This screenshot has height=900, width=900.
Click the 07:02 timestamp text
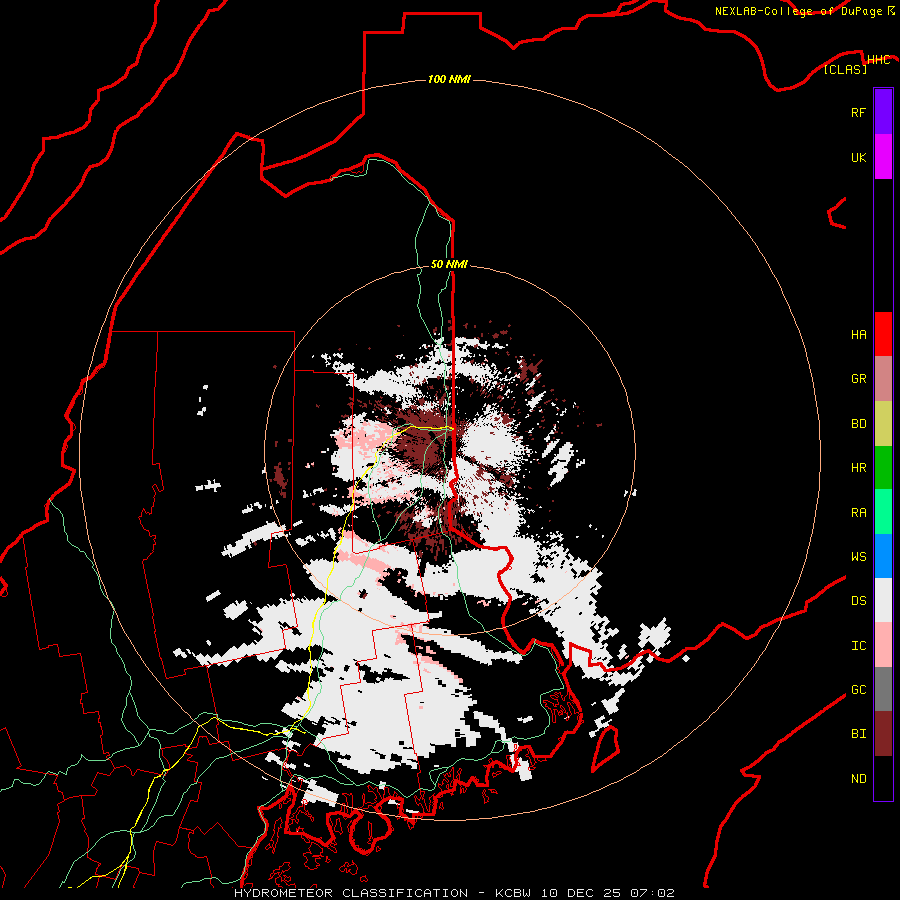[651, 893]
